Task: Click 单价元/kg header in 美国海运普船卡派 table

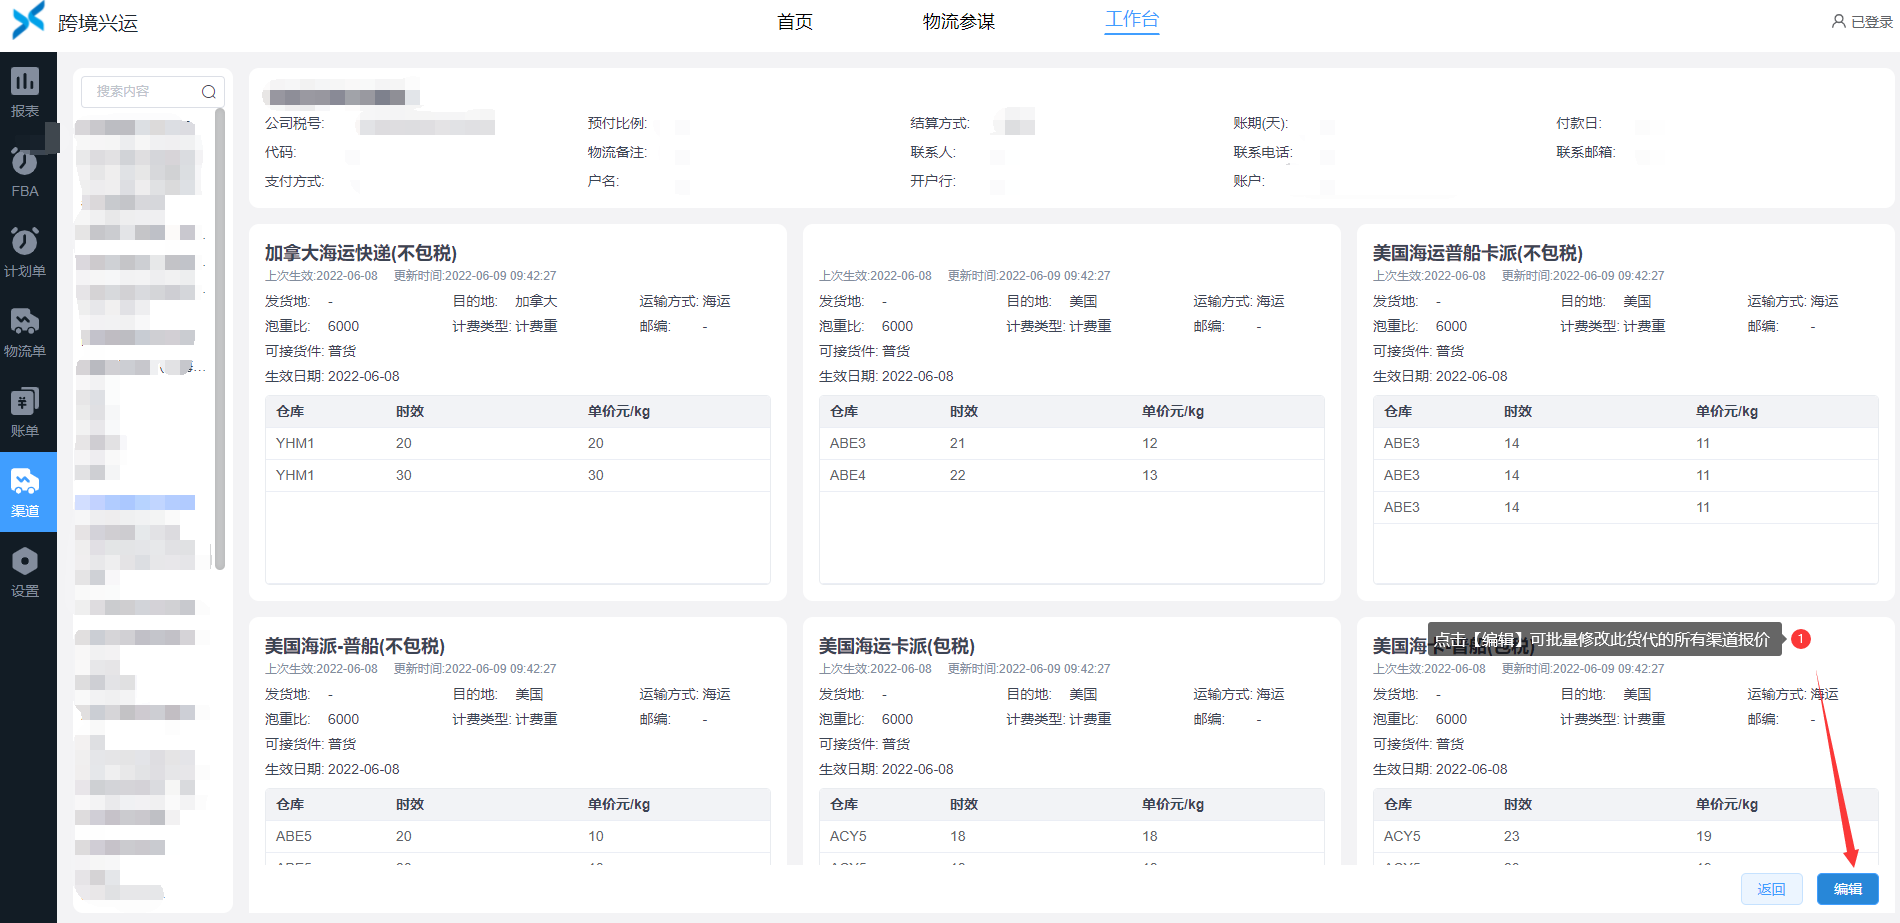Action: pyautogui.click(x=1727, y=411)
